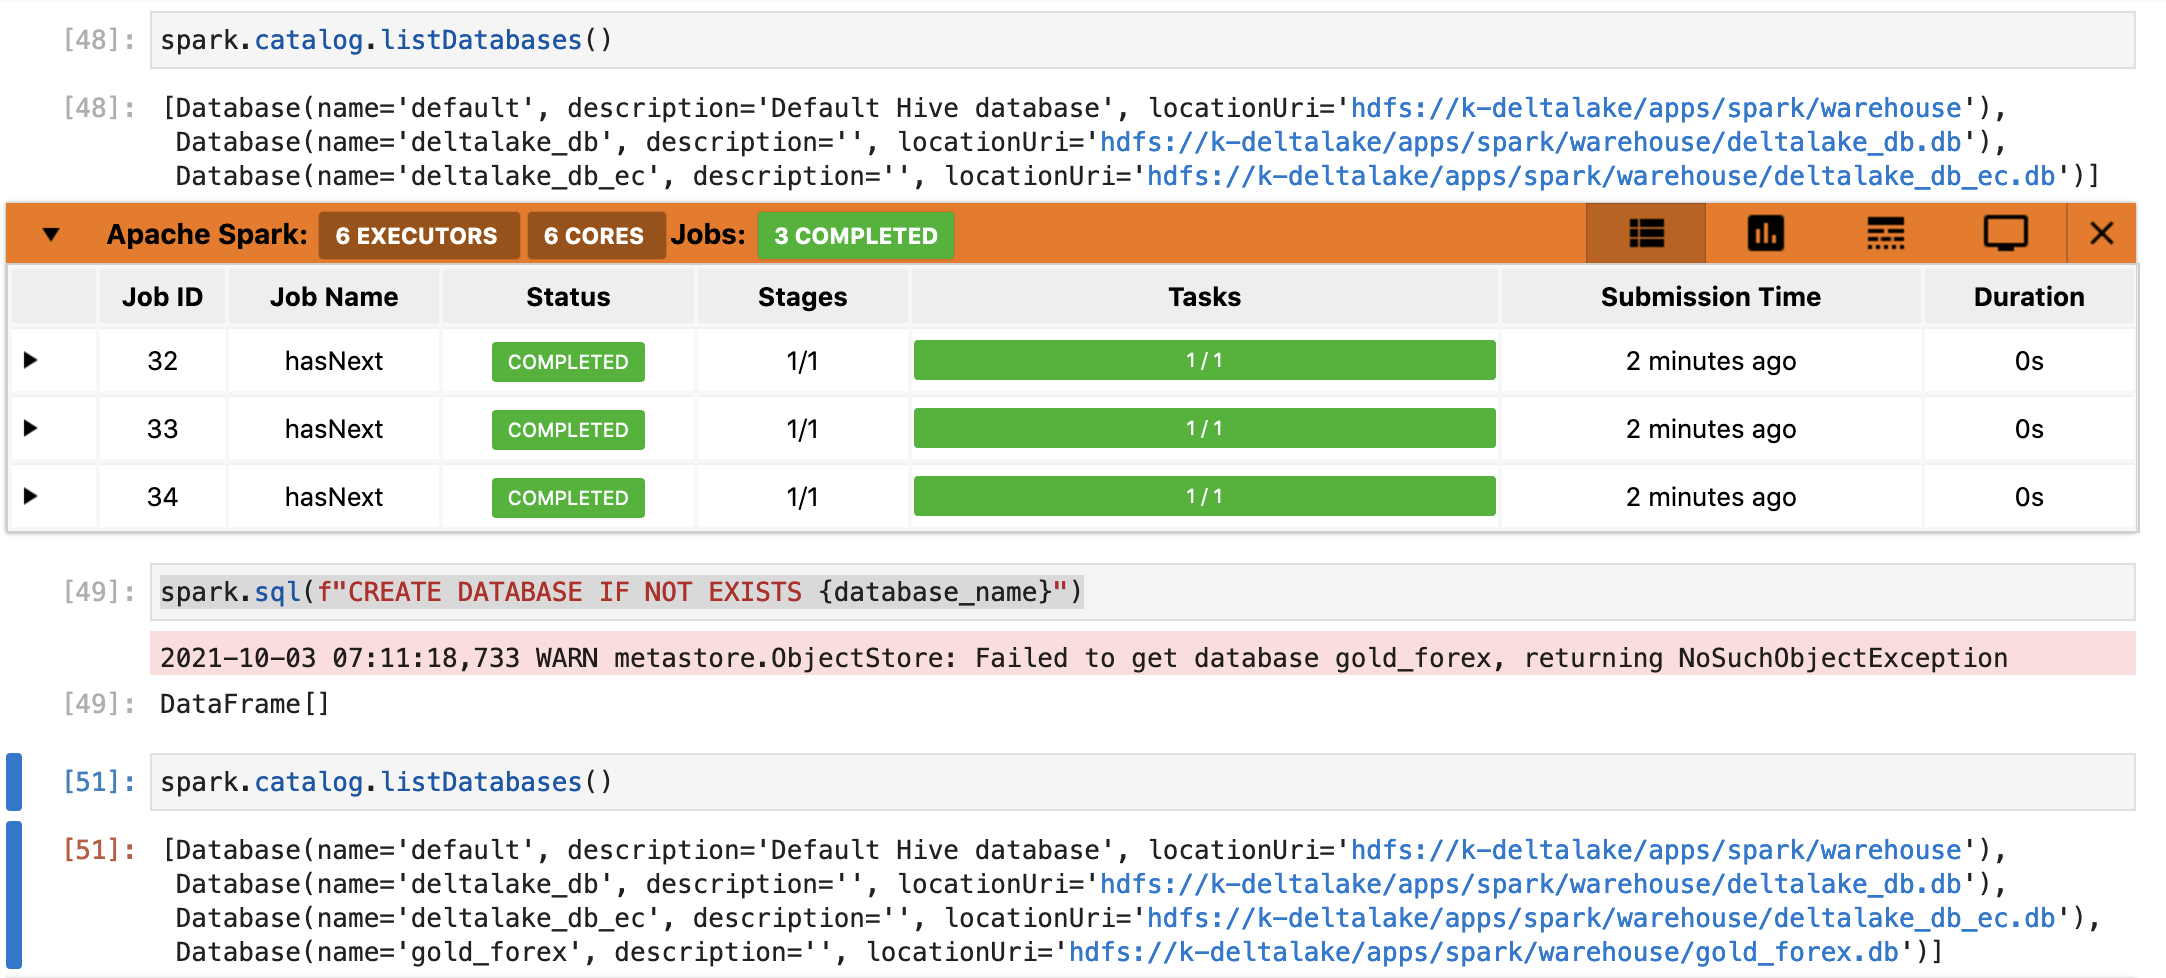Click the Stages column header

pyautogui.click(x=802, y=297)
